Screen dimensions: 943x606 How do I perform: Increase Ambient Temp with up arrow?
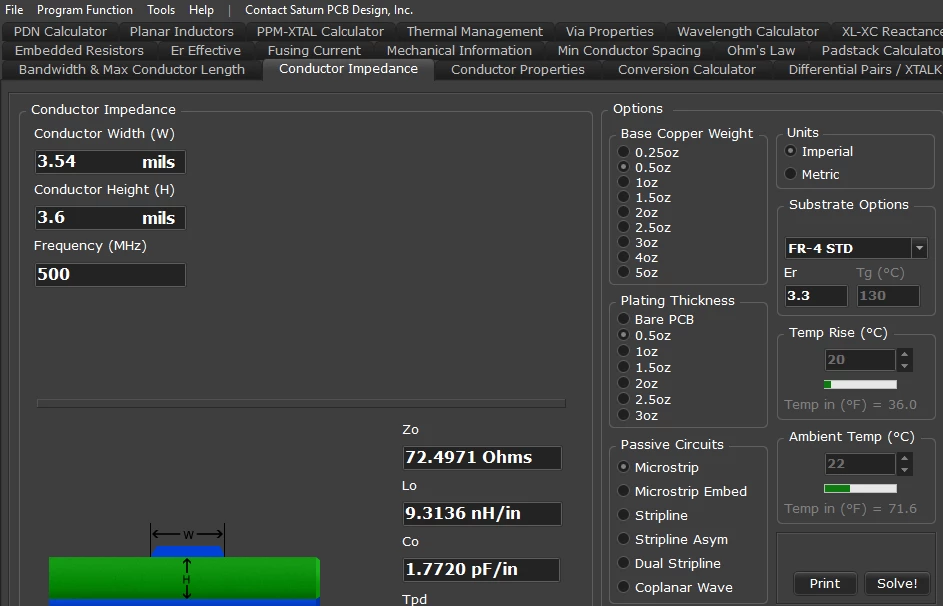pyautogui.click(x=905, y=458)
